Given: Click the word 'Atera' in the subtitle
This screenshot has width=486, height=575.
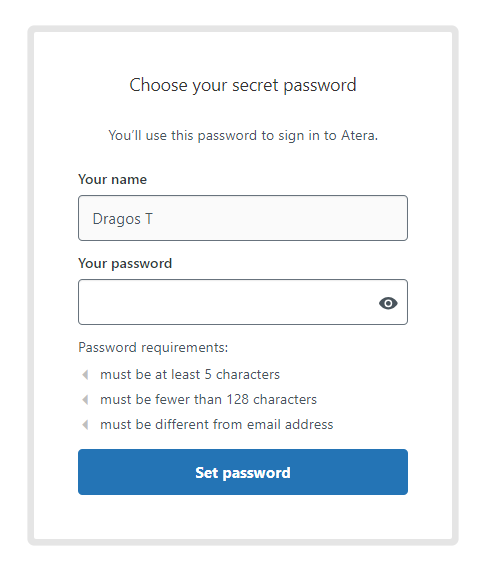Looking at the screenshot, I should [359, 136].
